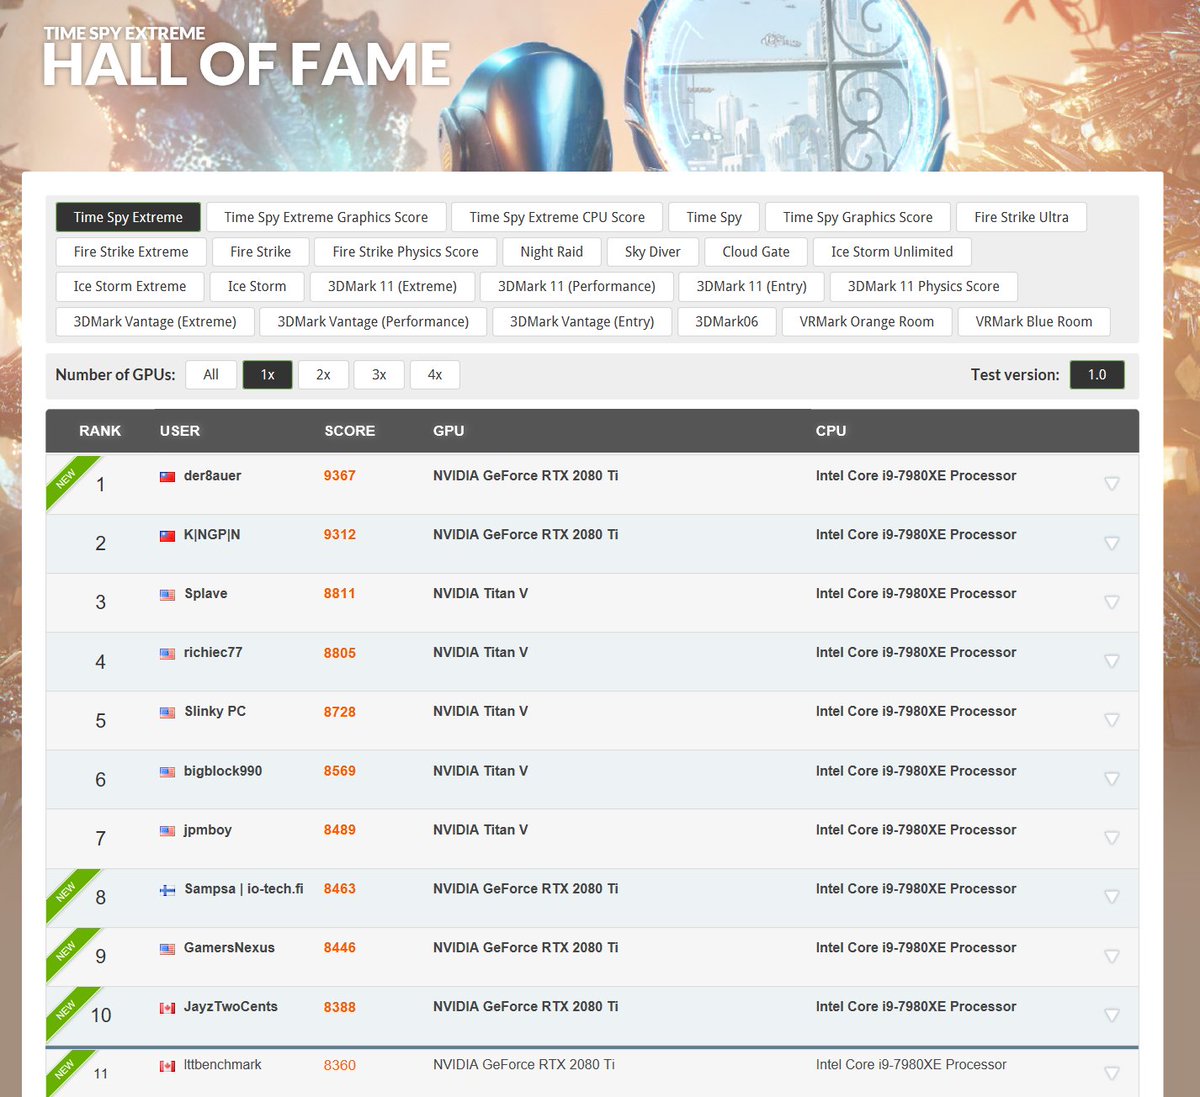The image size is (1200, 1097).
Task: Open Time Spy Graphics Score tab
Action: [858, 217]
